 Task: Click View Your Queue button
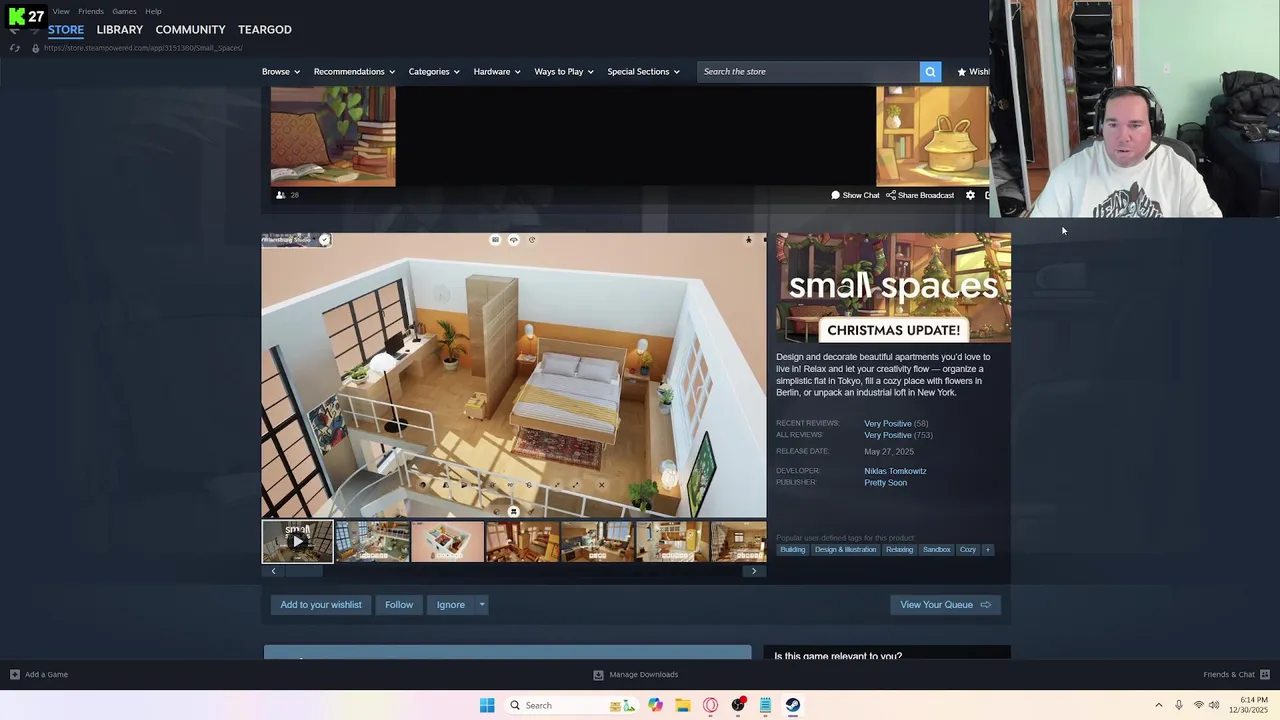click(945, 604)
